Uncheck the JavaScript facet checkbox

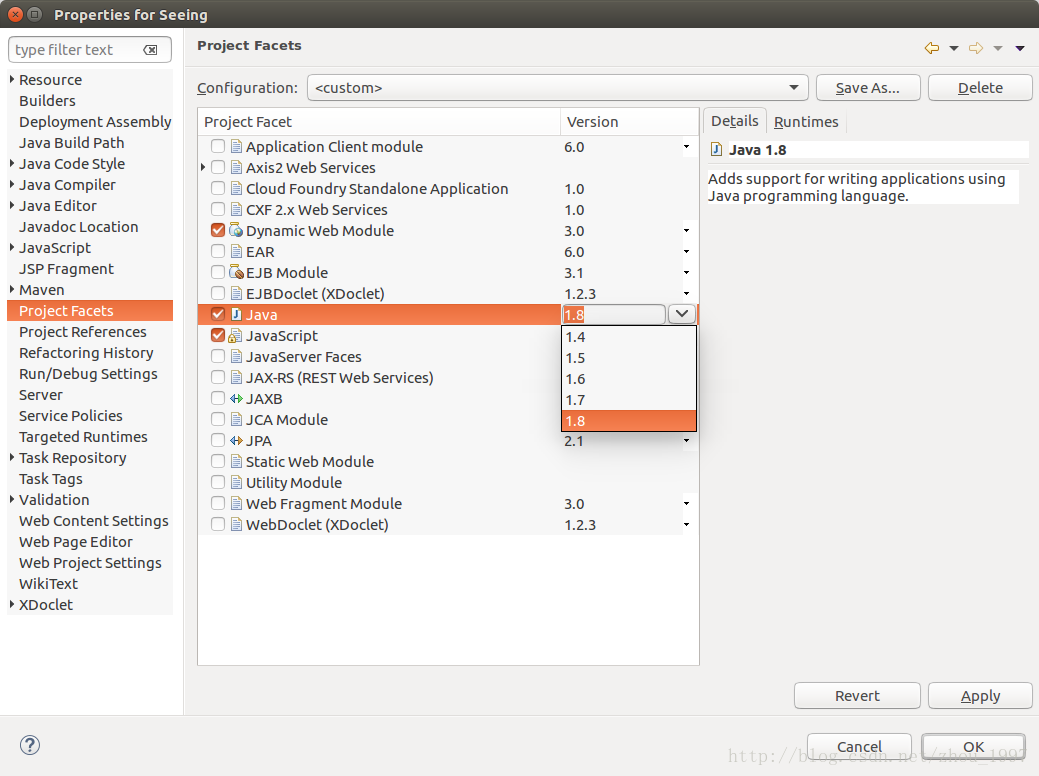click(218, 335)
